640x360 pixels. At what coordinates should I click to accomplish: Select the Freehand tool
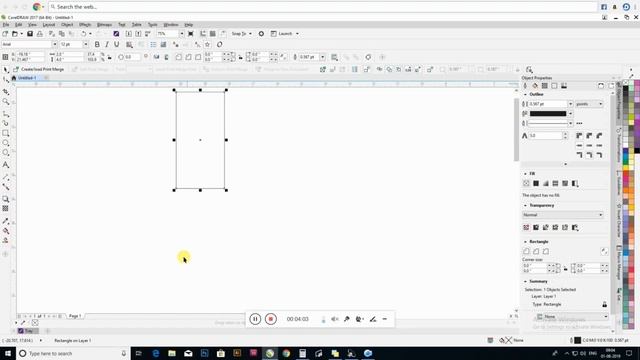pyautogui.click(x=6, y=114)
